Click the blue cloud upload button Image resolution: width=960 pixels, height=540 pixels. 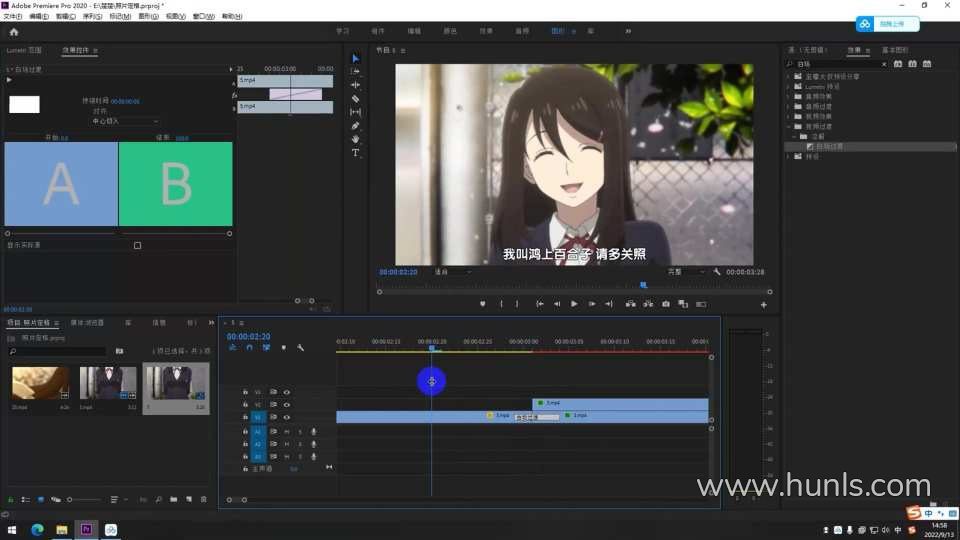[879, 23]
